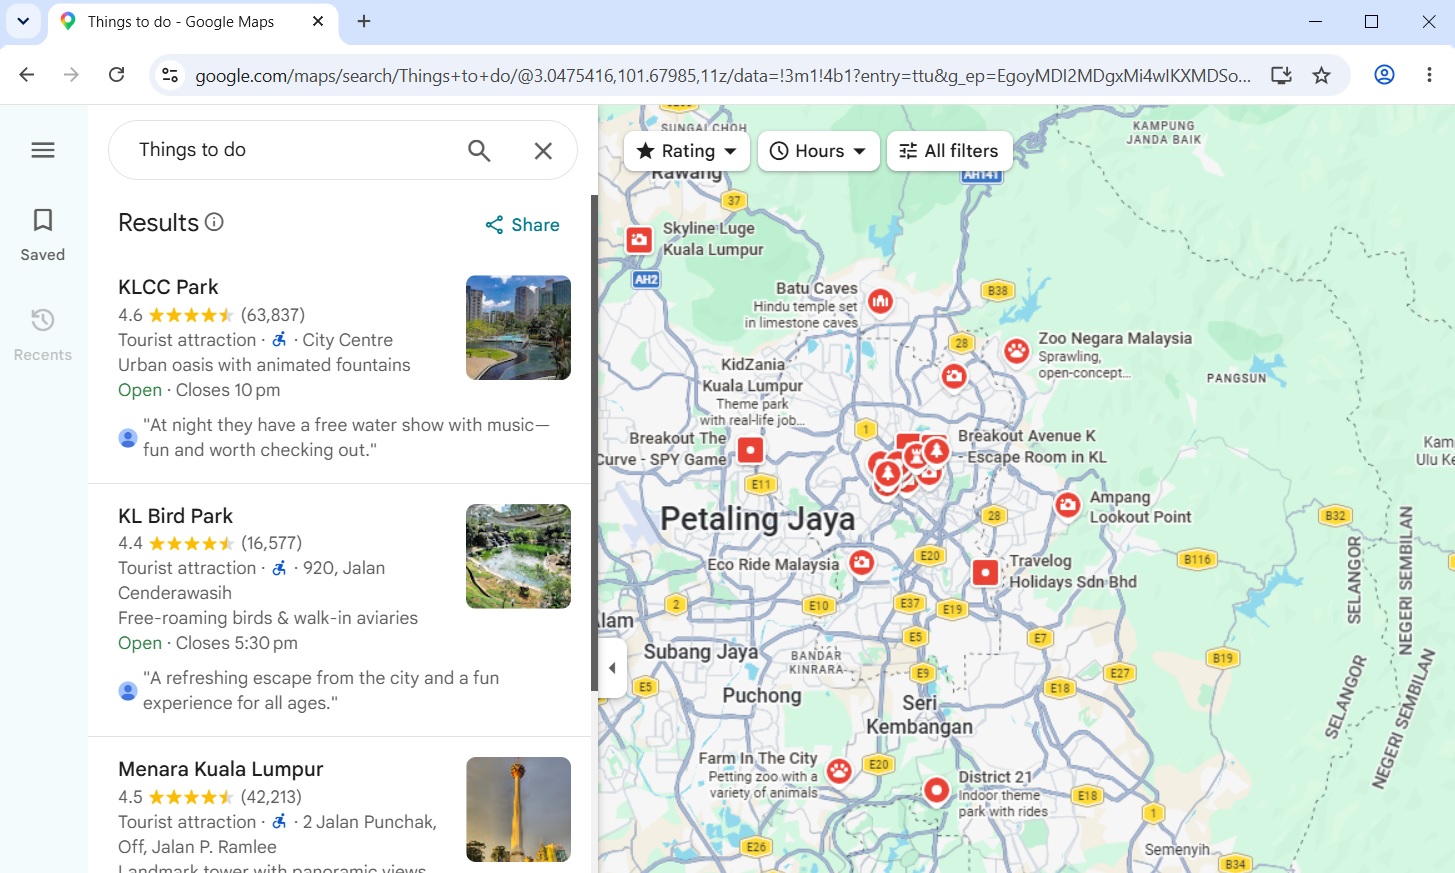This screenshot has width=1455, height=873.
Task: Click the KLCC Park thumbnail photo
Action: (x=518, y=328)
